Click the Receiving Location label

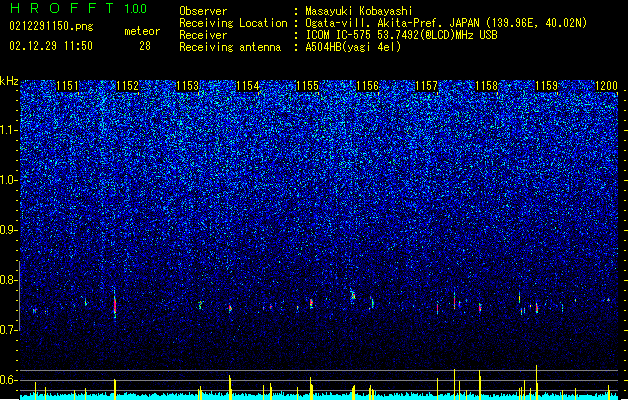click(233, 23)
